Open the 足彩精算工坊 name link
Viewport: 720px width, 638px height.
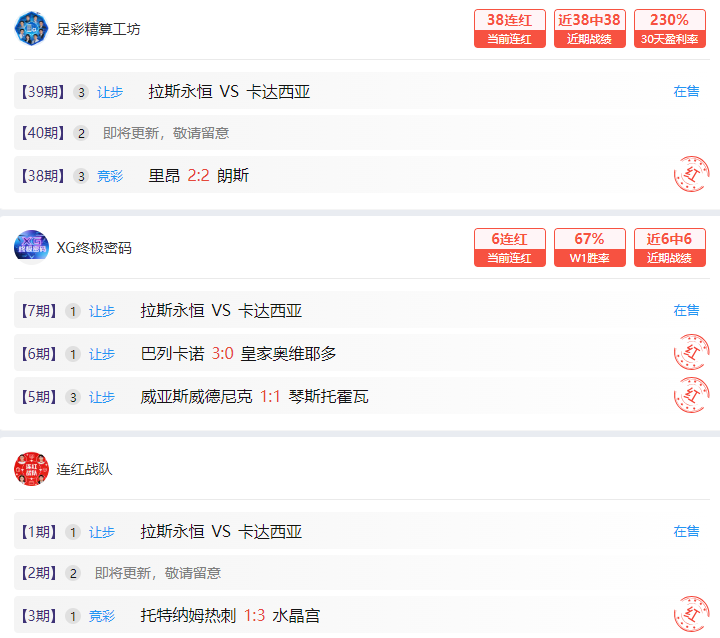point(98,29)
